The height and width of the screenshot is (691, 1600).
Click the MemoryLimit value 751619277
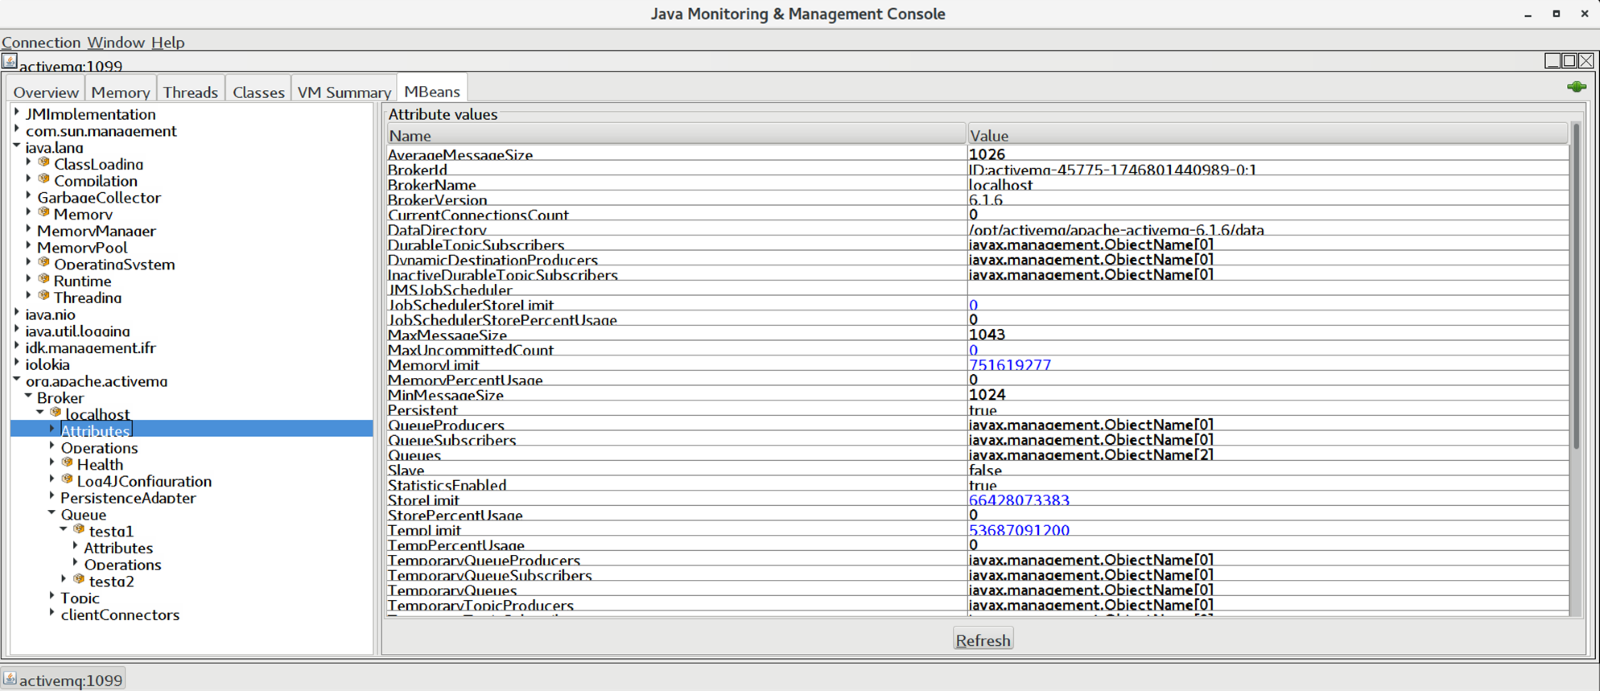[1010, 365]
